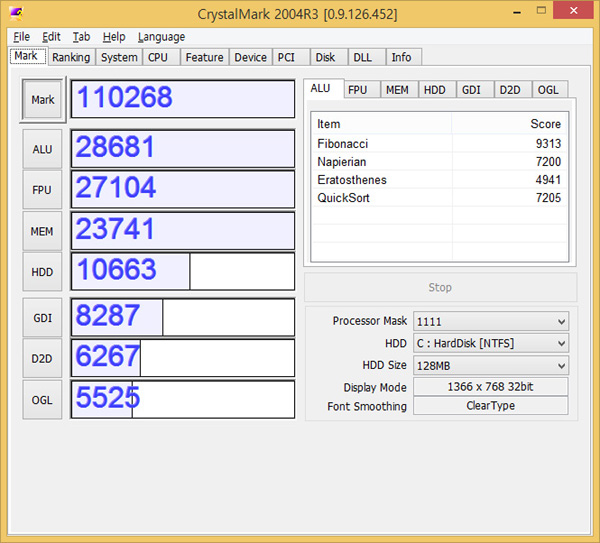The height and width of the screenshot is (543, 600).
Task: Switch to the Mark tab
Action: (28, 56)
